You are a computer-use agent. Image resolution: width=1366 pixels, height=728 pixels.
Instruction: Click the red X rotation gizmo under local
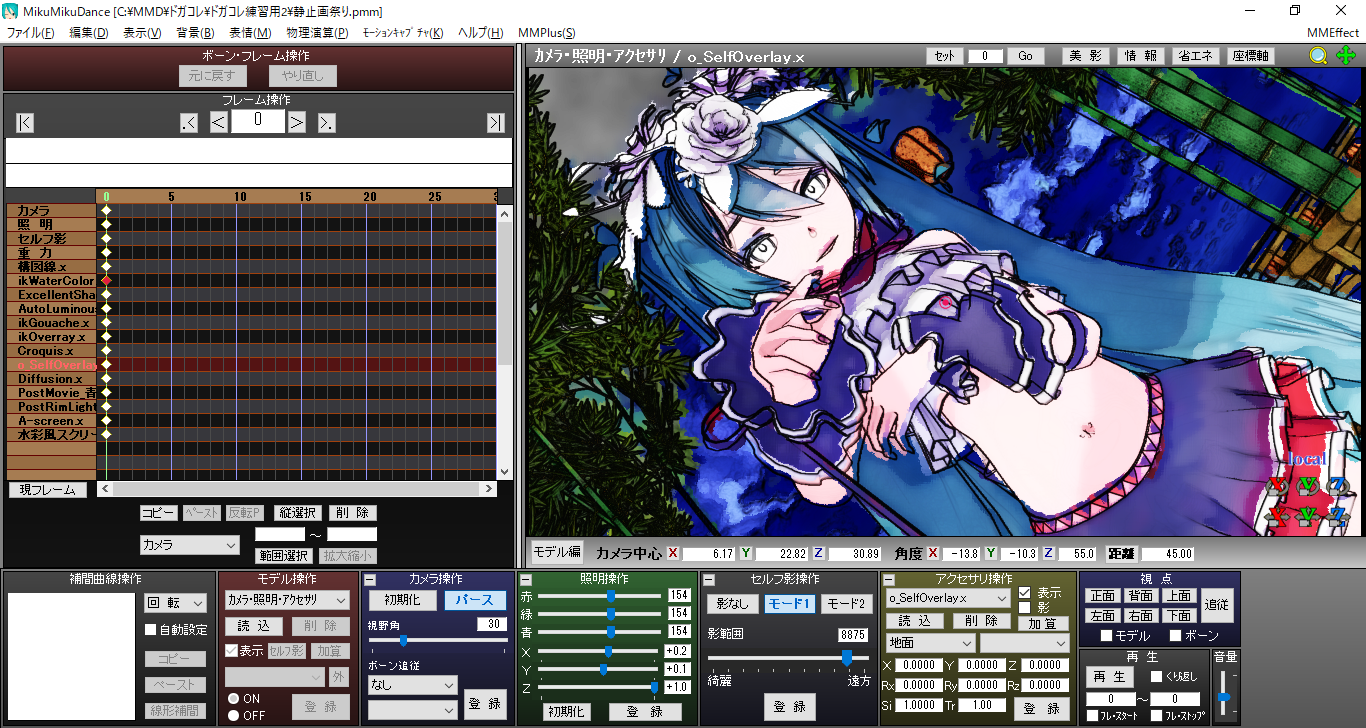pos(1276,486)
